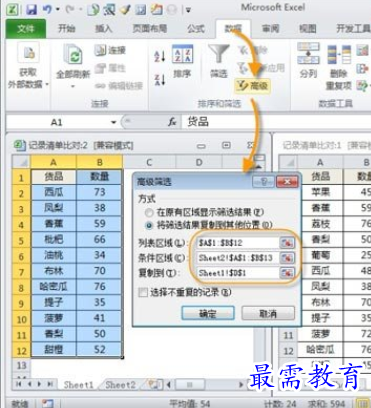Select column A header in right workbook
Viewport: 371px width, 408px height.
tap(320, 162)
